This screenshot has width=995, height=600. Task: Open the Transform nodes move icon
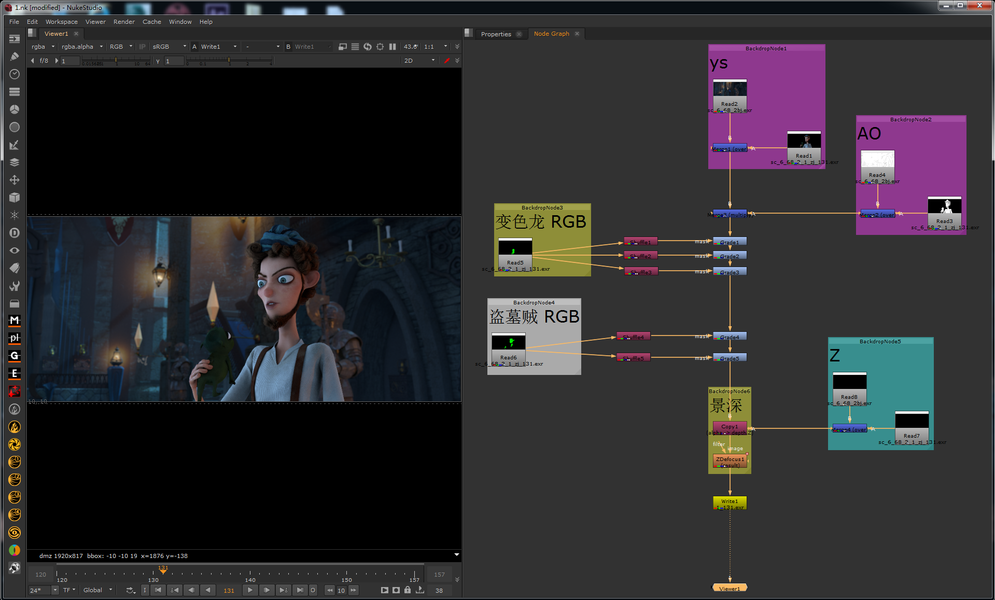tap(14, 179)
